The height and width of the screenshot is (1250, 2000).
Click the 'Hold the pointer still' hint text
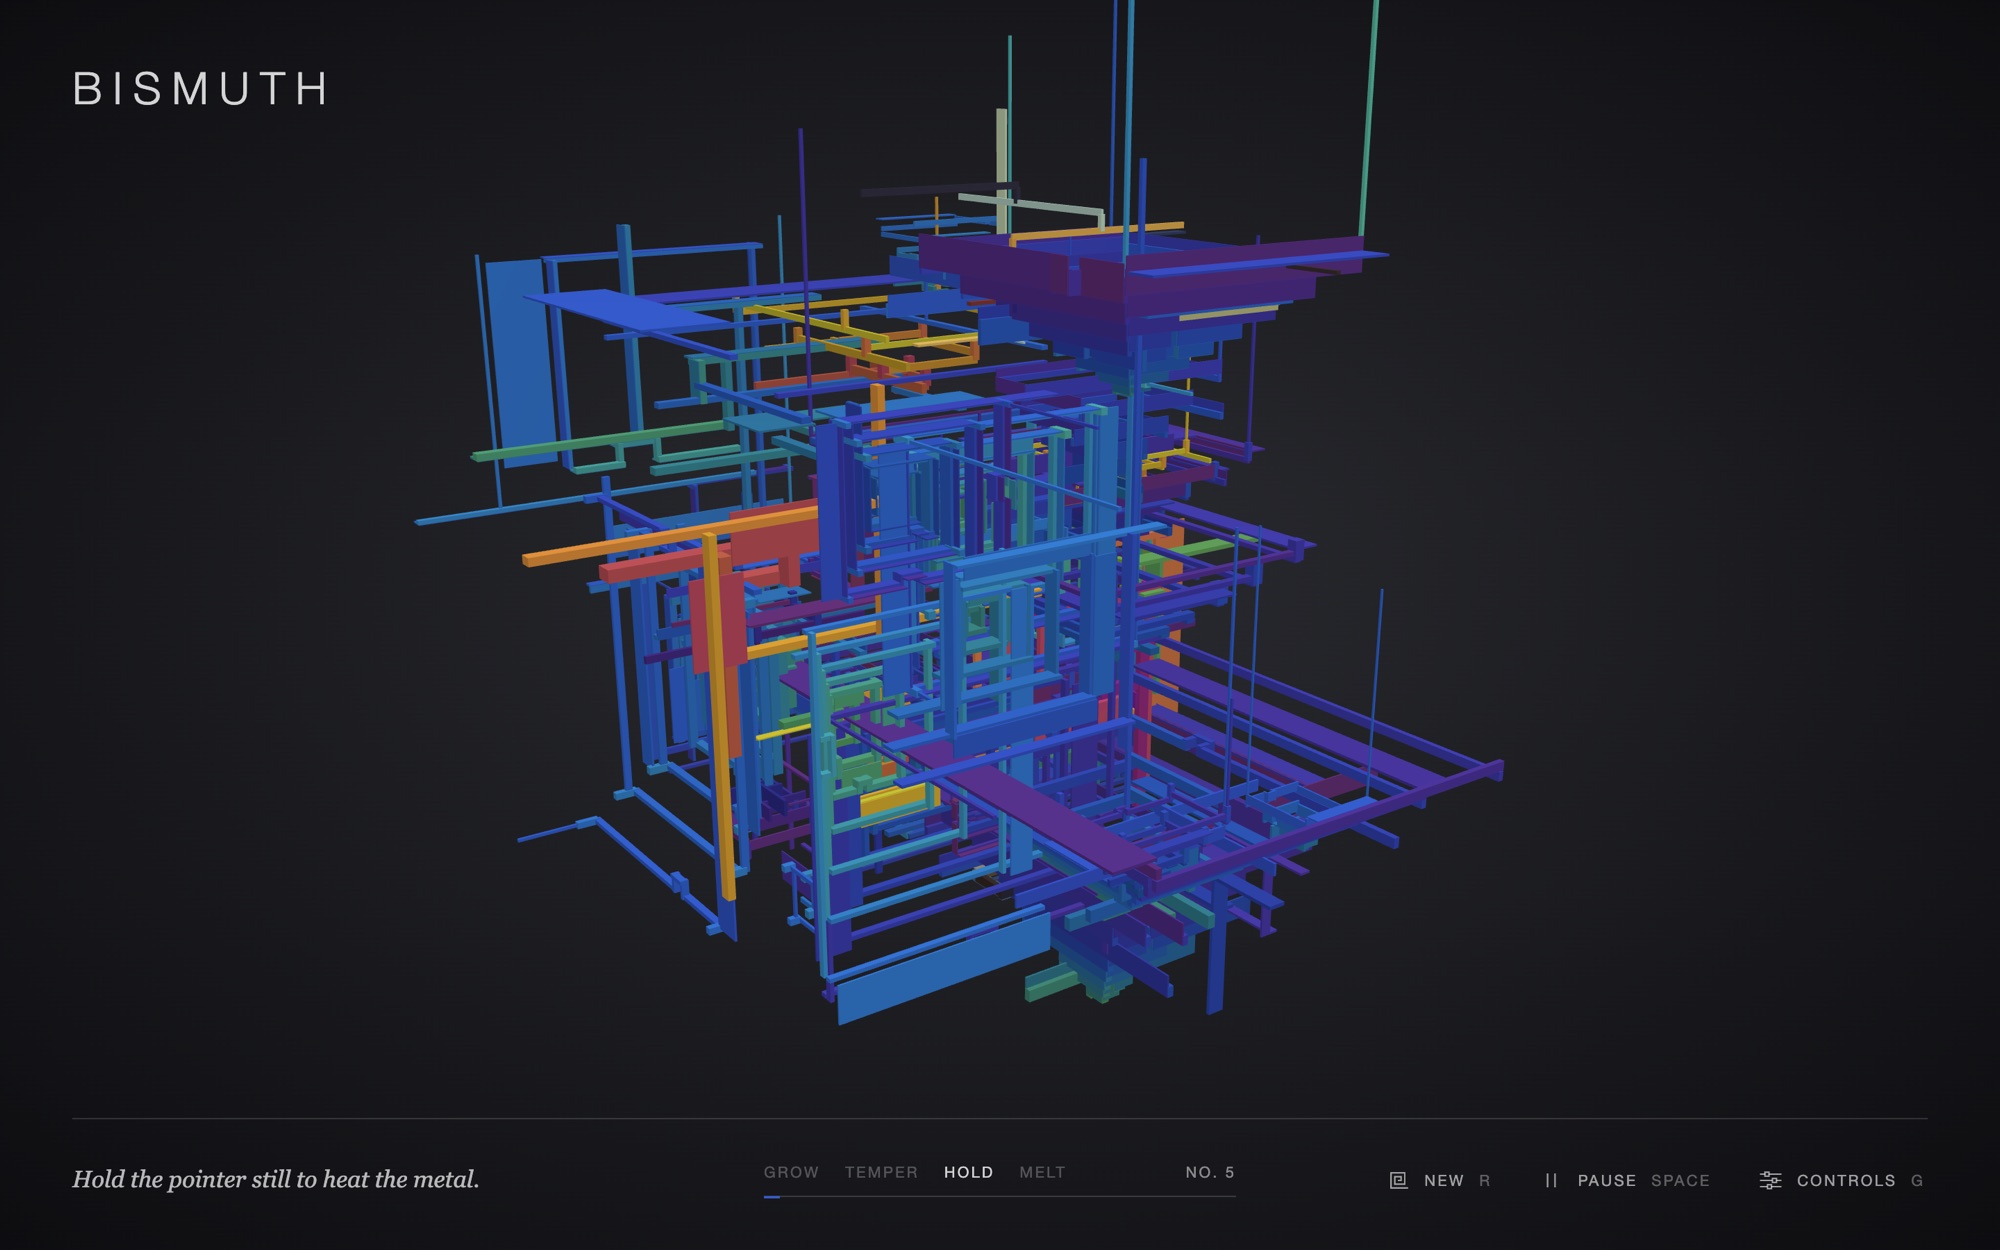[276, 1180]
